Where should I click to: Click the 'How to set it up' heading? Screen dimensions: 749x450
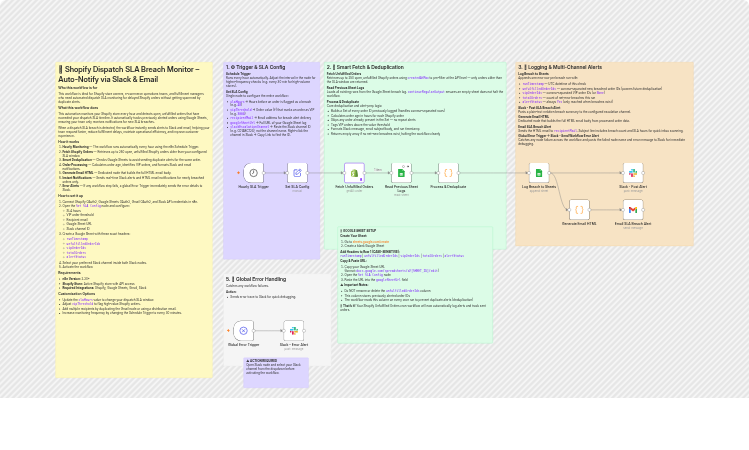coord(71,196)
